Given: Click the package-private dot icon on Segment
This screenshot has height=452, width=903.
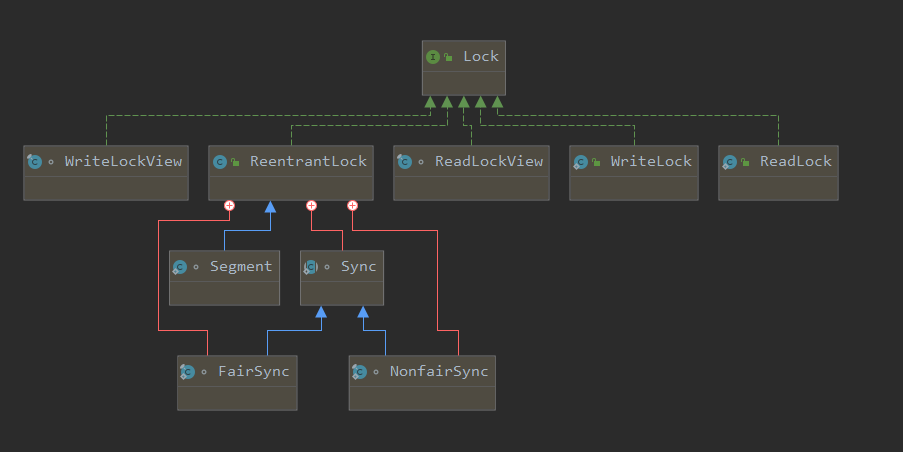Looking at the screenshot, I should [x=196, y=267].
